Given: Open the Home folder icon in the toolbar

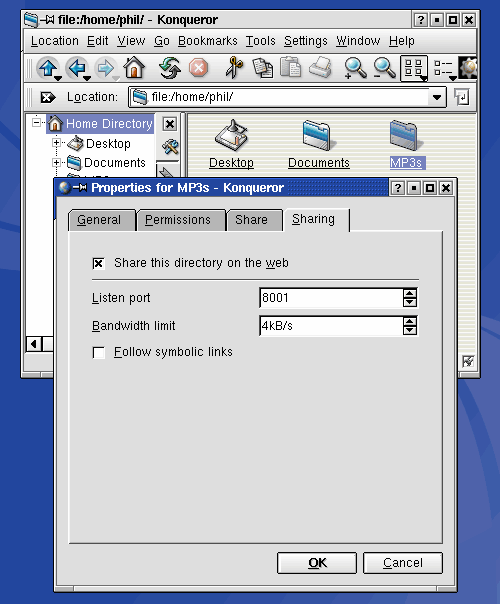Looking at the screenshot, I should pos(134,68).
